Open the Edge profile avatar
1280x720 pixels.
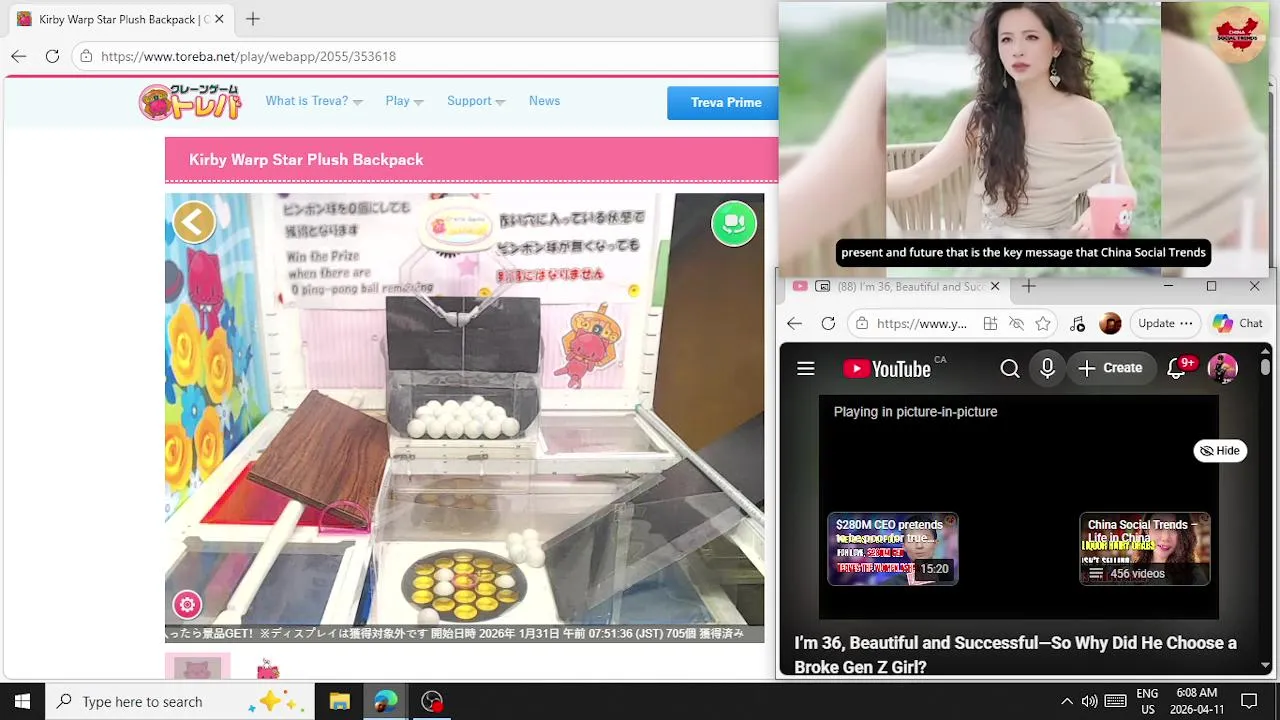pos(1110,324)
